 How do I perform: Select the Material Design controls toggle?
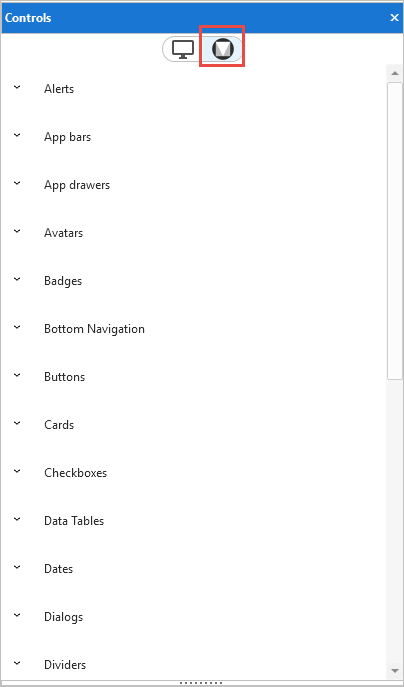point(223,49)
